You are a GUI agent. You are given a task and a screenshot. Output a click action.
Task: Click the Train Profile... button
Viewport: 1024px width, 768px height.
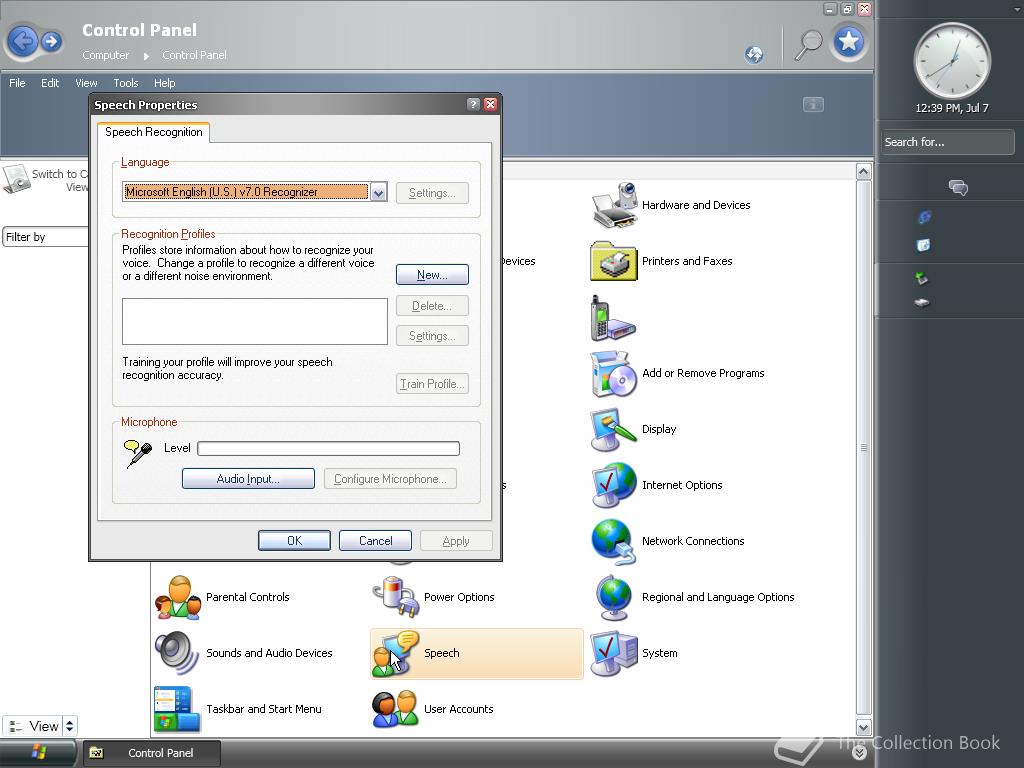tap(432, 384)
